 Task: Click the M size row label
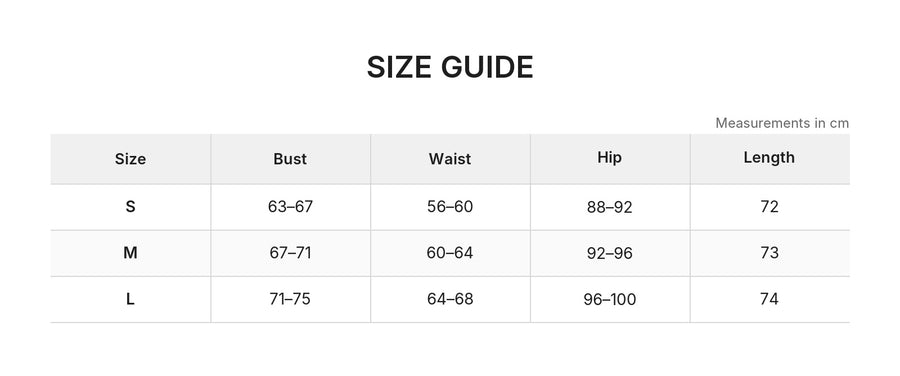click(x=130, y=253)
